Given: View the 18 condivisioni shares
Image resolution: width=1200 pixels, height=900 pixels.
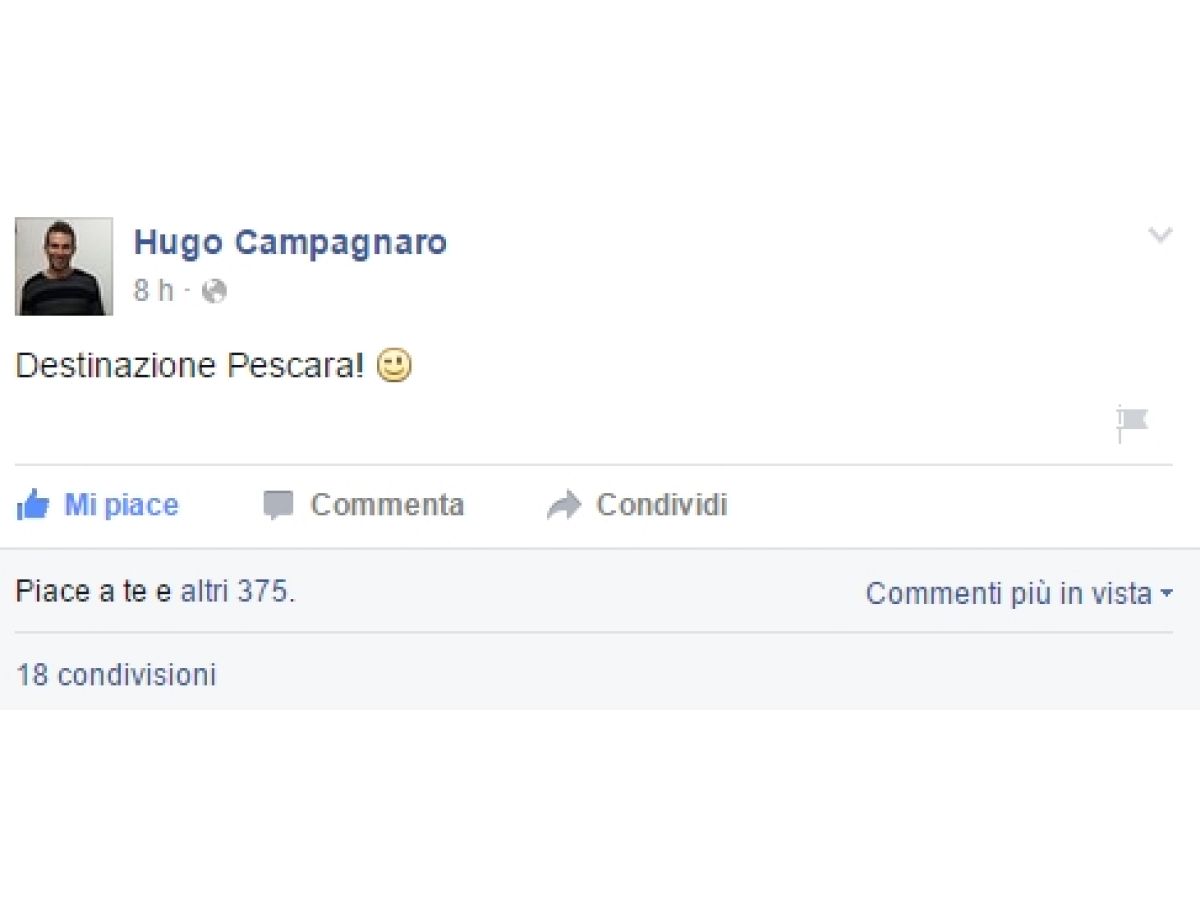Looking at the screenshot, I should tap(116, 675).
